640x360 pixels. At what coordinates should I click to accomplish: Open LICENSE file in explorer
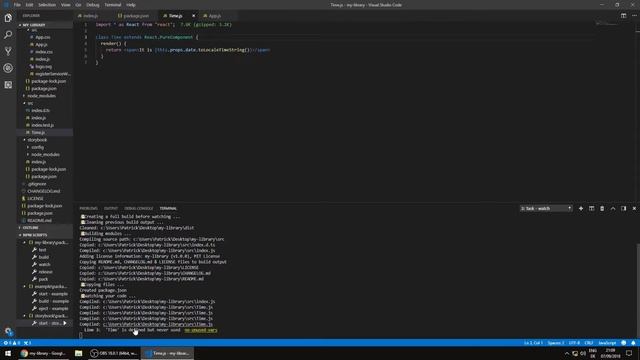point(35,198)
